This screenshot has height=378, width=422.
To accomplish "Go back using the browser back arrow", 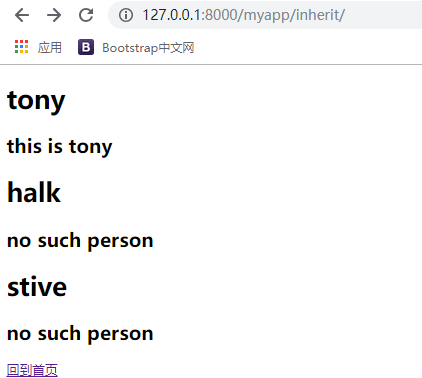I will 22,15.
